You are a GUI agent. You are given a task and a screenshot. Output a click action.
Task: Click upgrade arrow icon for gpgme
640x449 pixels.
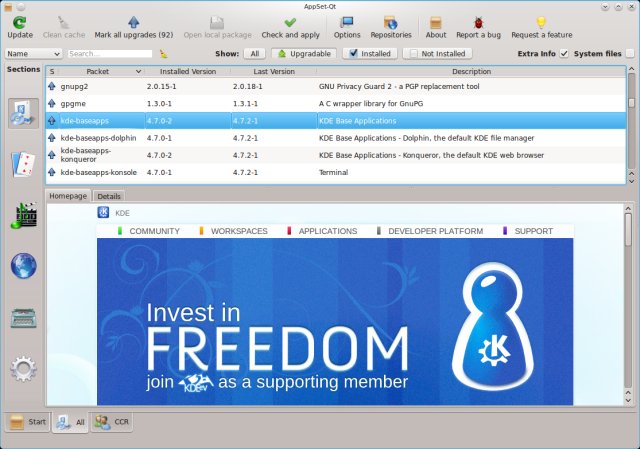click(51, 103)
